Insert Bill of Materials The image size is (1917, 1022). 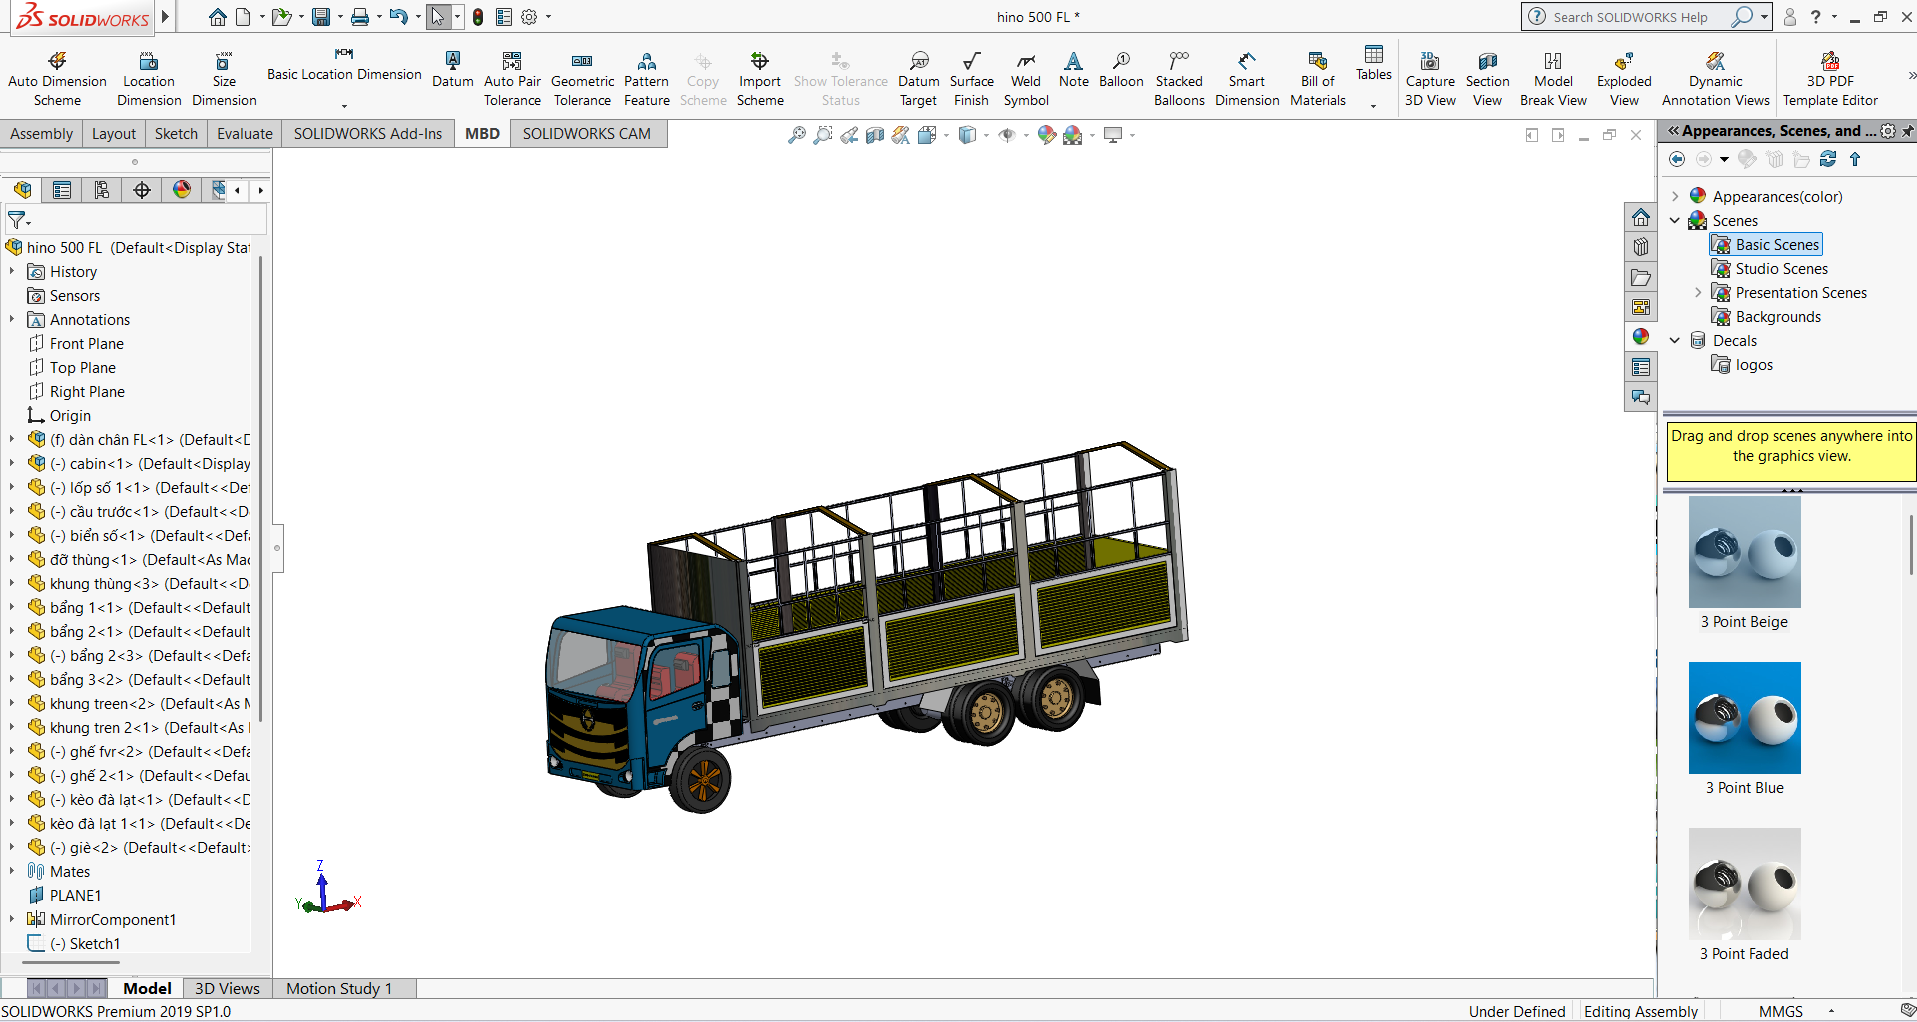pos(1318,78)
